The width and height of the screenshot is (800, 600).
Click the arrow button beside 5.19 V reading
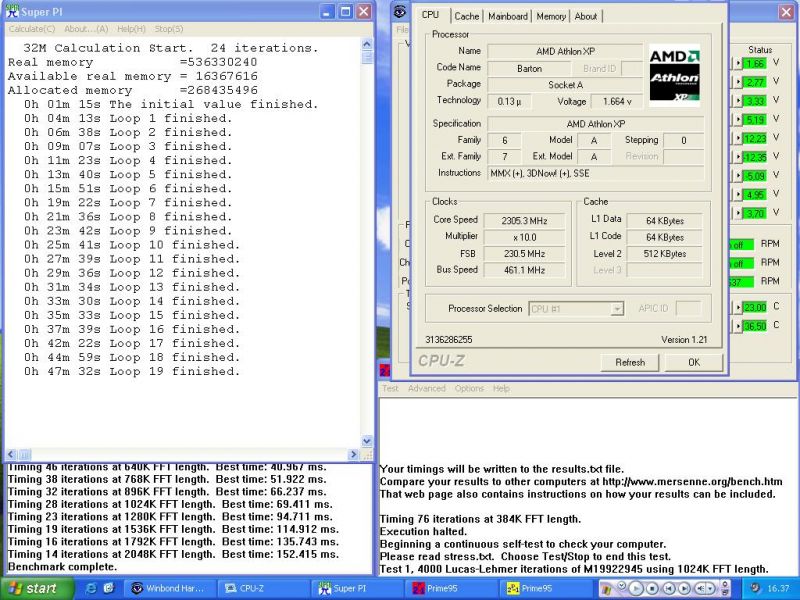click(738, 119)
